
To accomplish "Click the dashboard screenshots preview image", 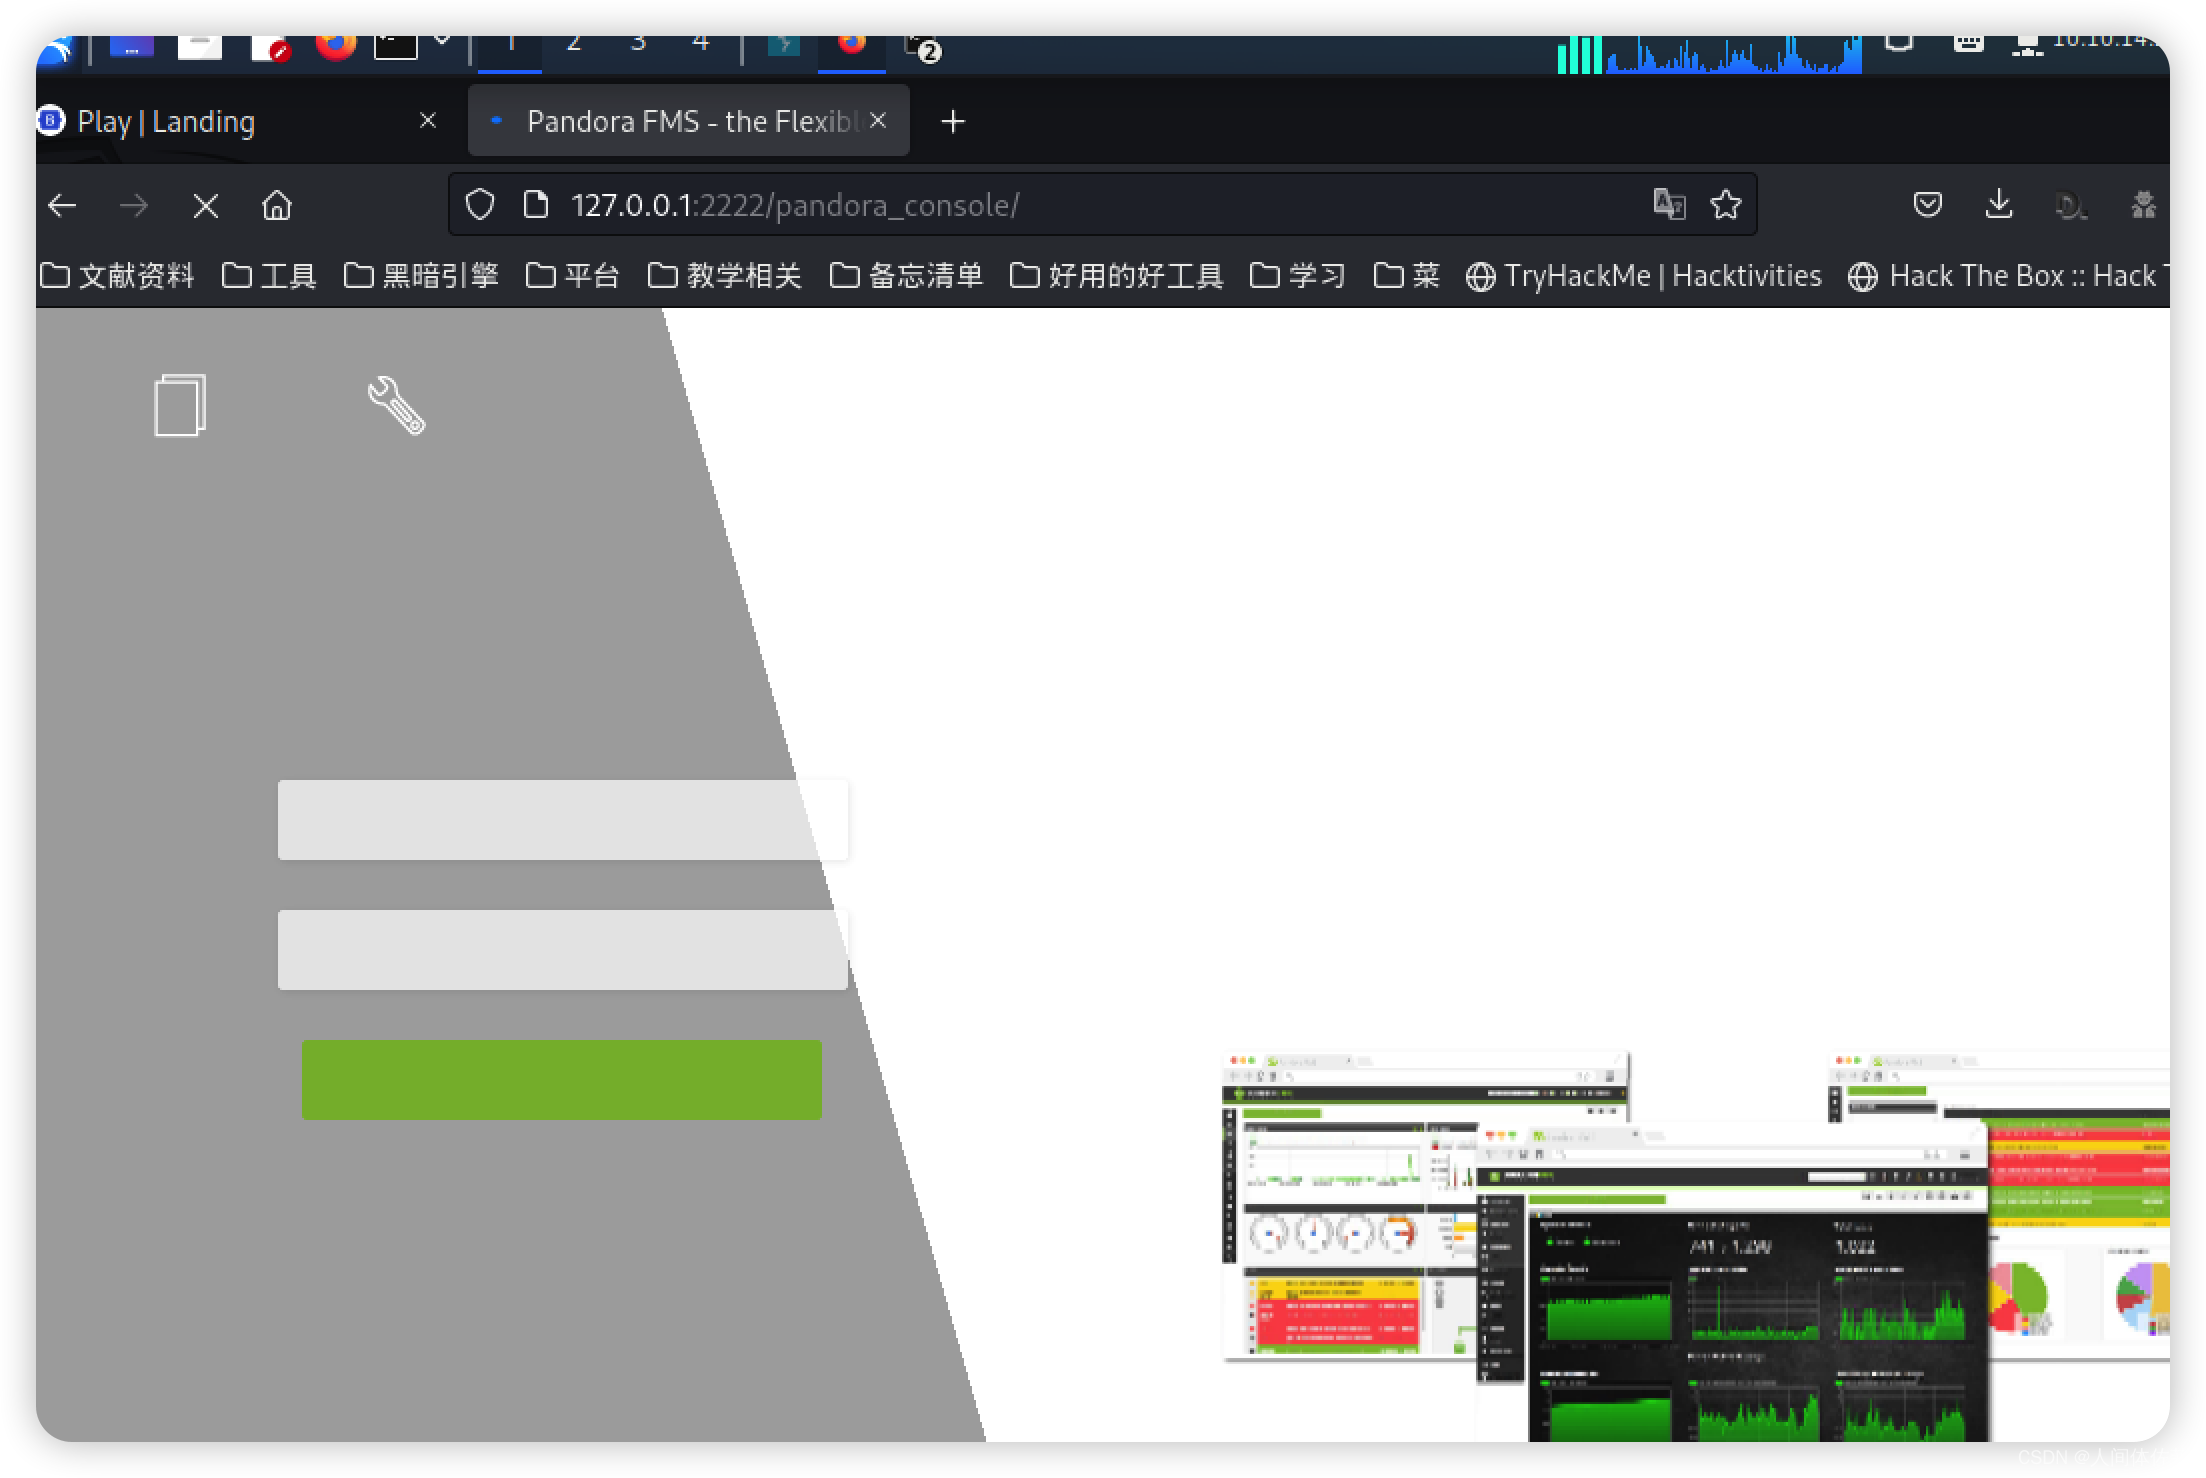I will click(1696, 1246).
